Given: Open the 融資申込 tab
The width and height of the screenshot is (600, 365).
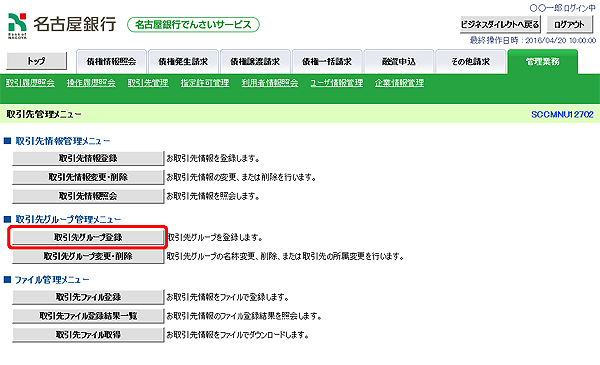Looking at the screenshot, I should pos(399,62).
